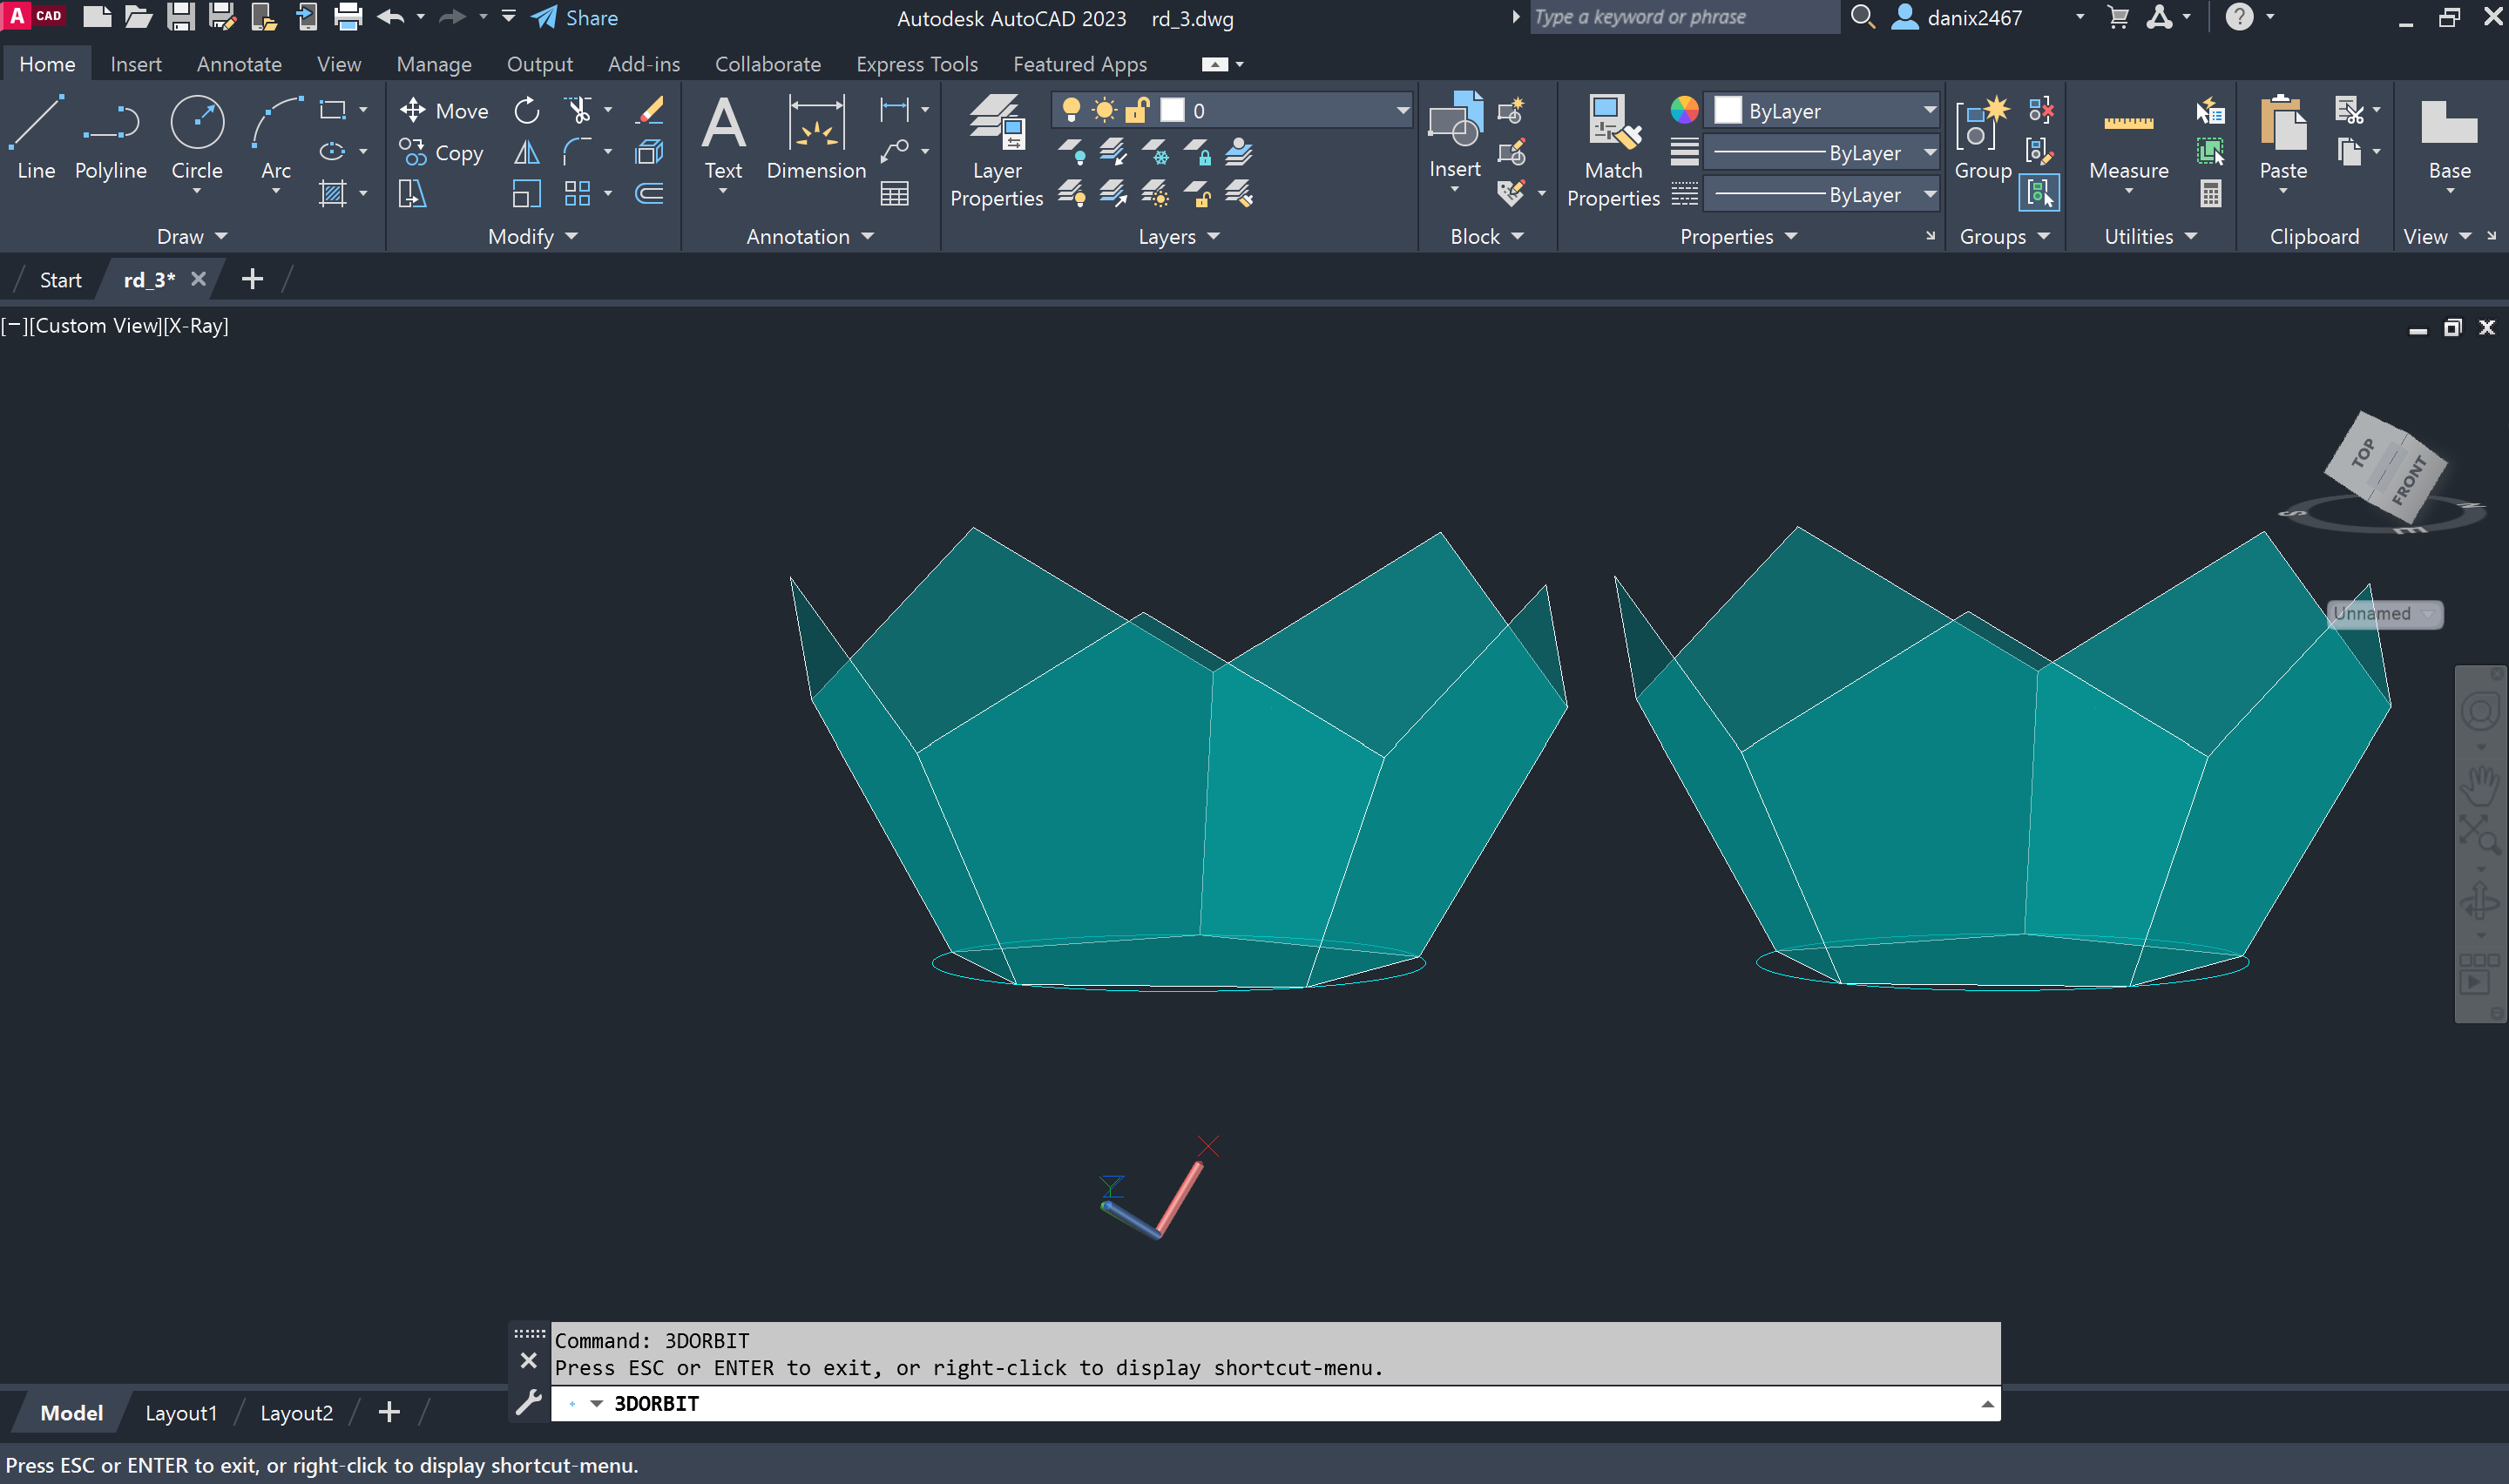Click the Move tool icon
This screenshot has height=1484, width=2509.
(x=413, y=110)
